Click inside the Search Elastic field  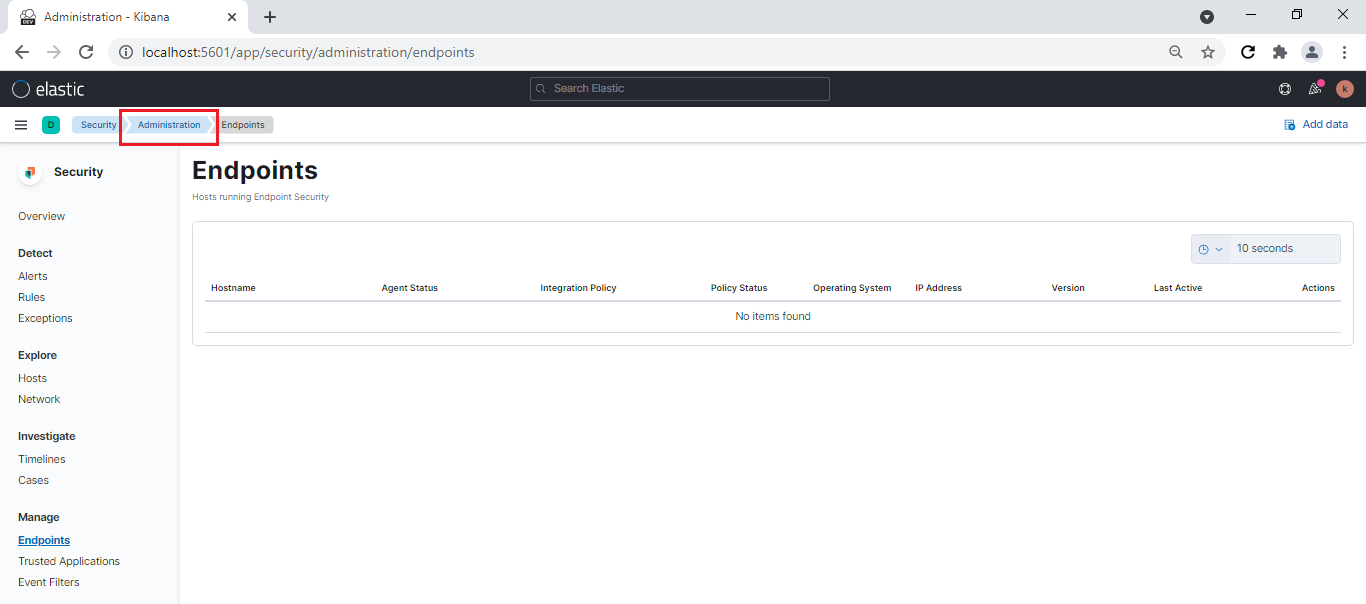point(679,89)
